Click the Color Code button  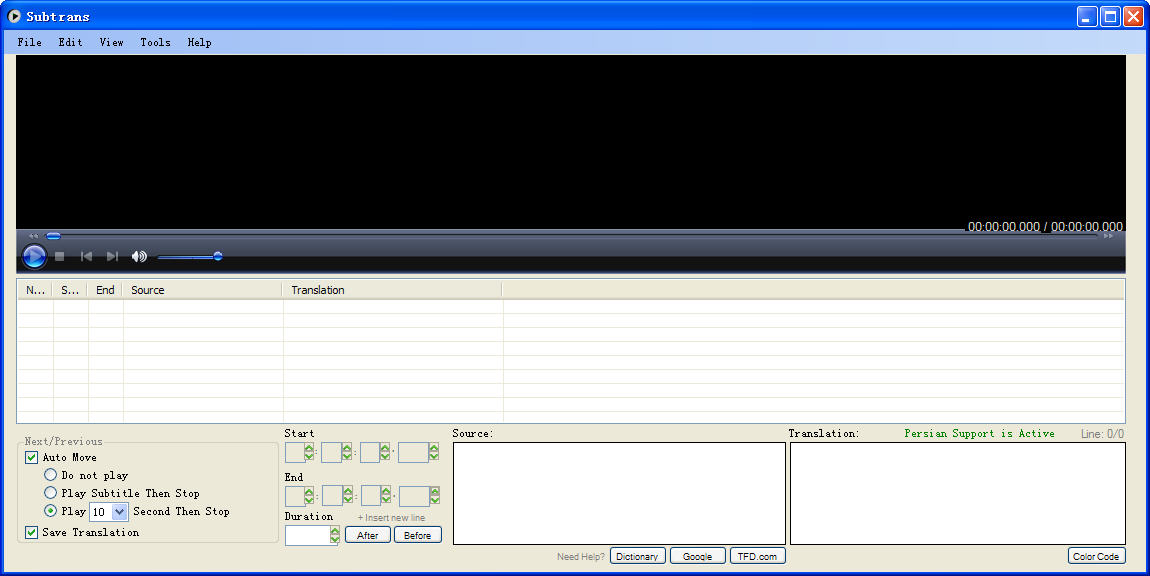1096,556
